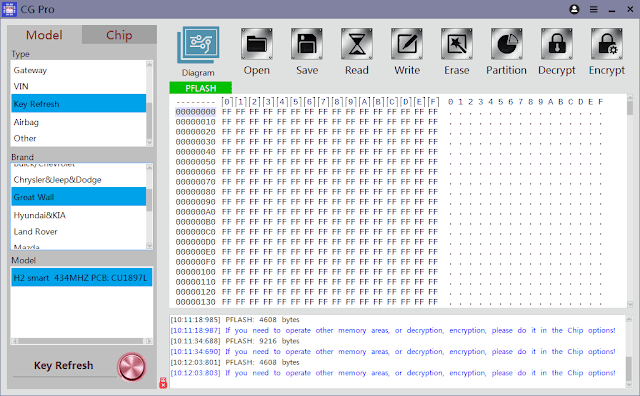Click the Decrypt padlock icon
This screenshot has width=640, height=396.
[557, 44]
